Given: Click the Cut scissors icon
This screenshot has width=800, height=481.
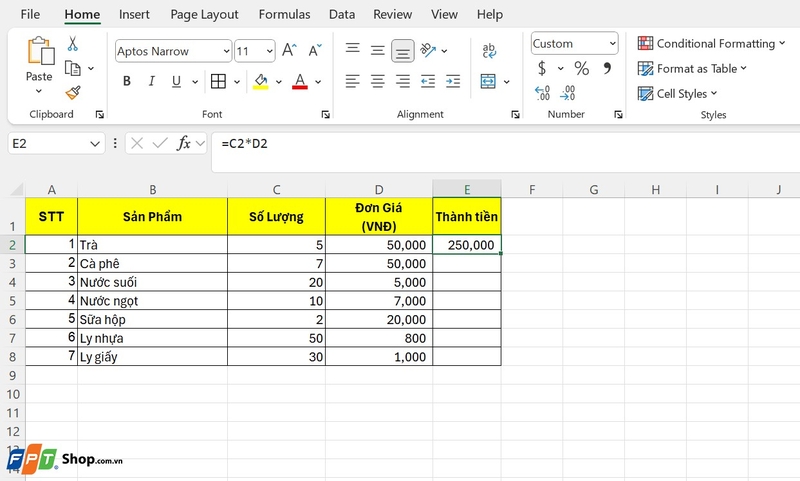Looking at the screenshot, I should pyautogui.click(x=72, y=44).
